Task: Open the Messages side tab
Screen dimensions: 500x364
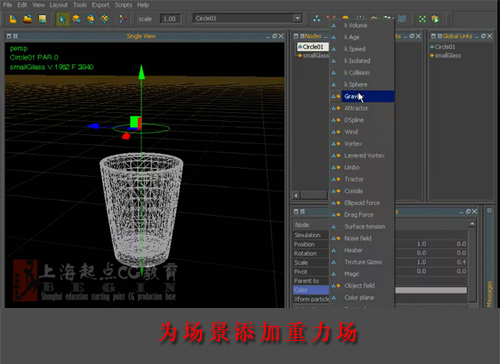Action: click(489, 294)
